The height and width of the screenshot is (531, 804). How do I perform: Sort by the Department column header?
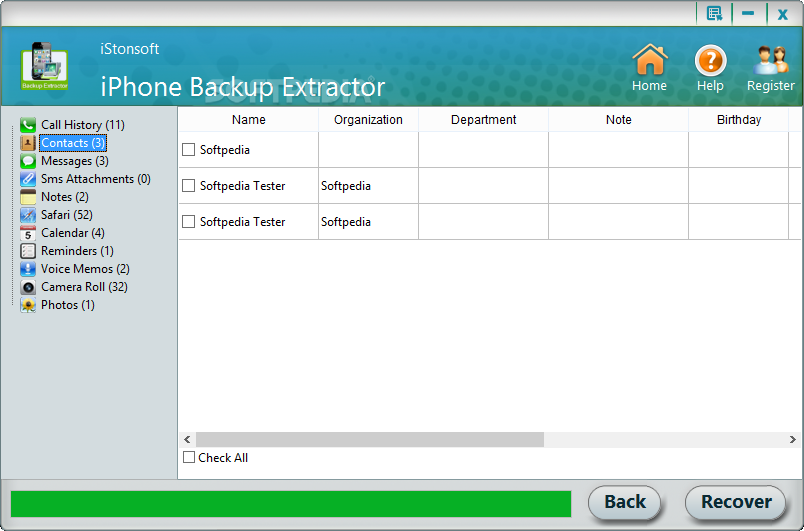click(x=484, y=119)
